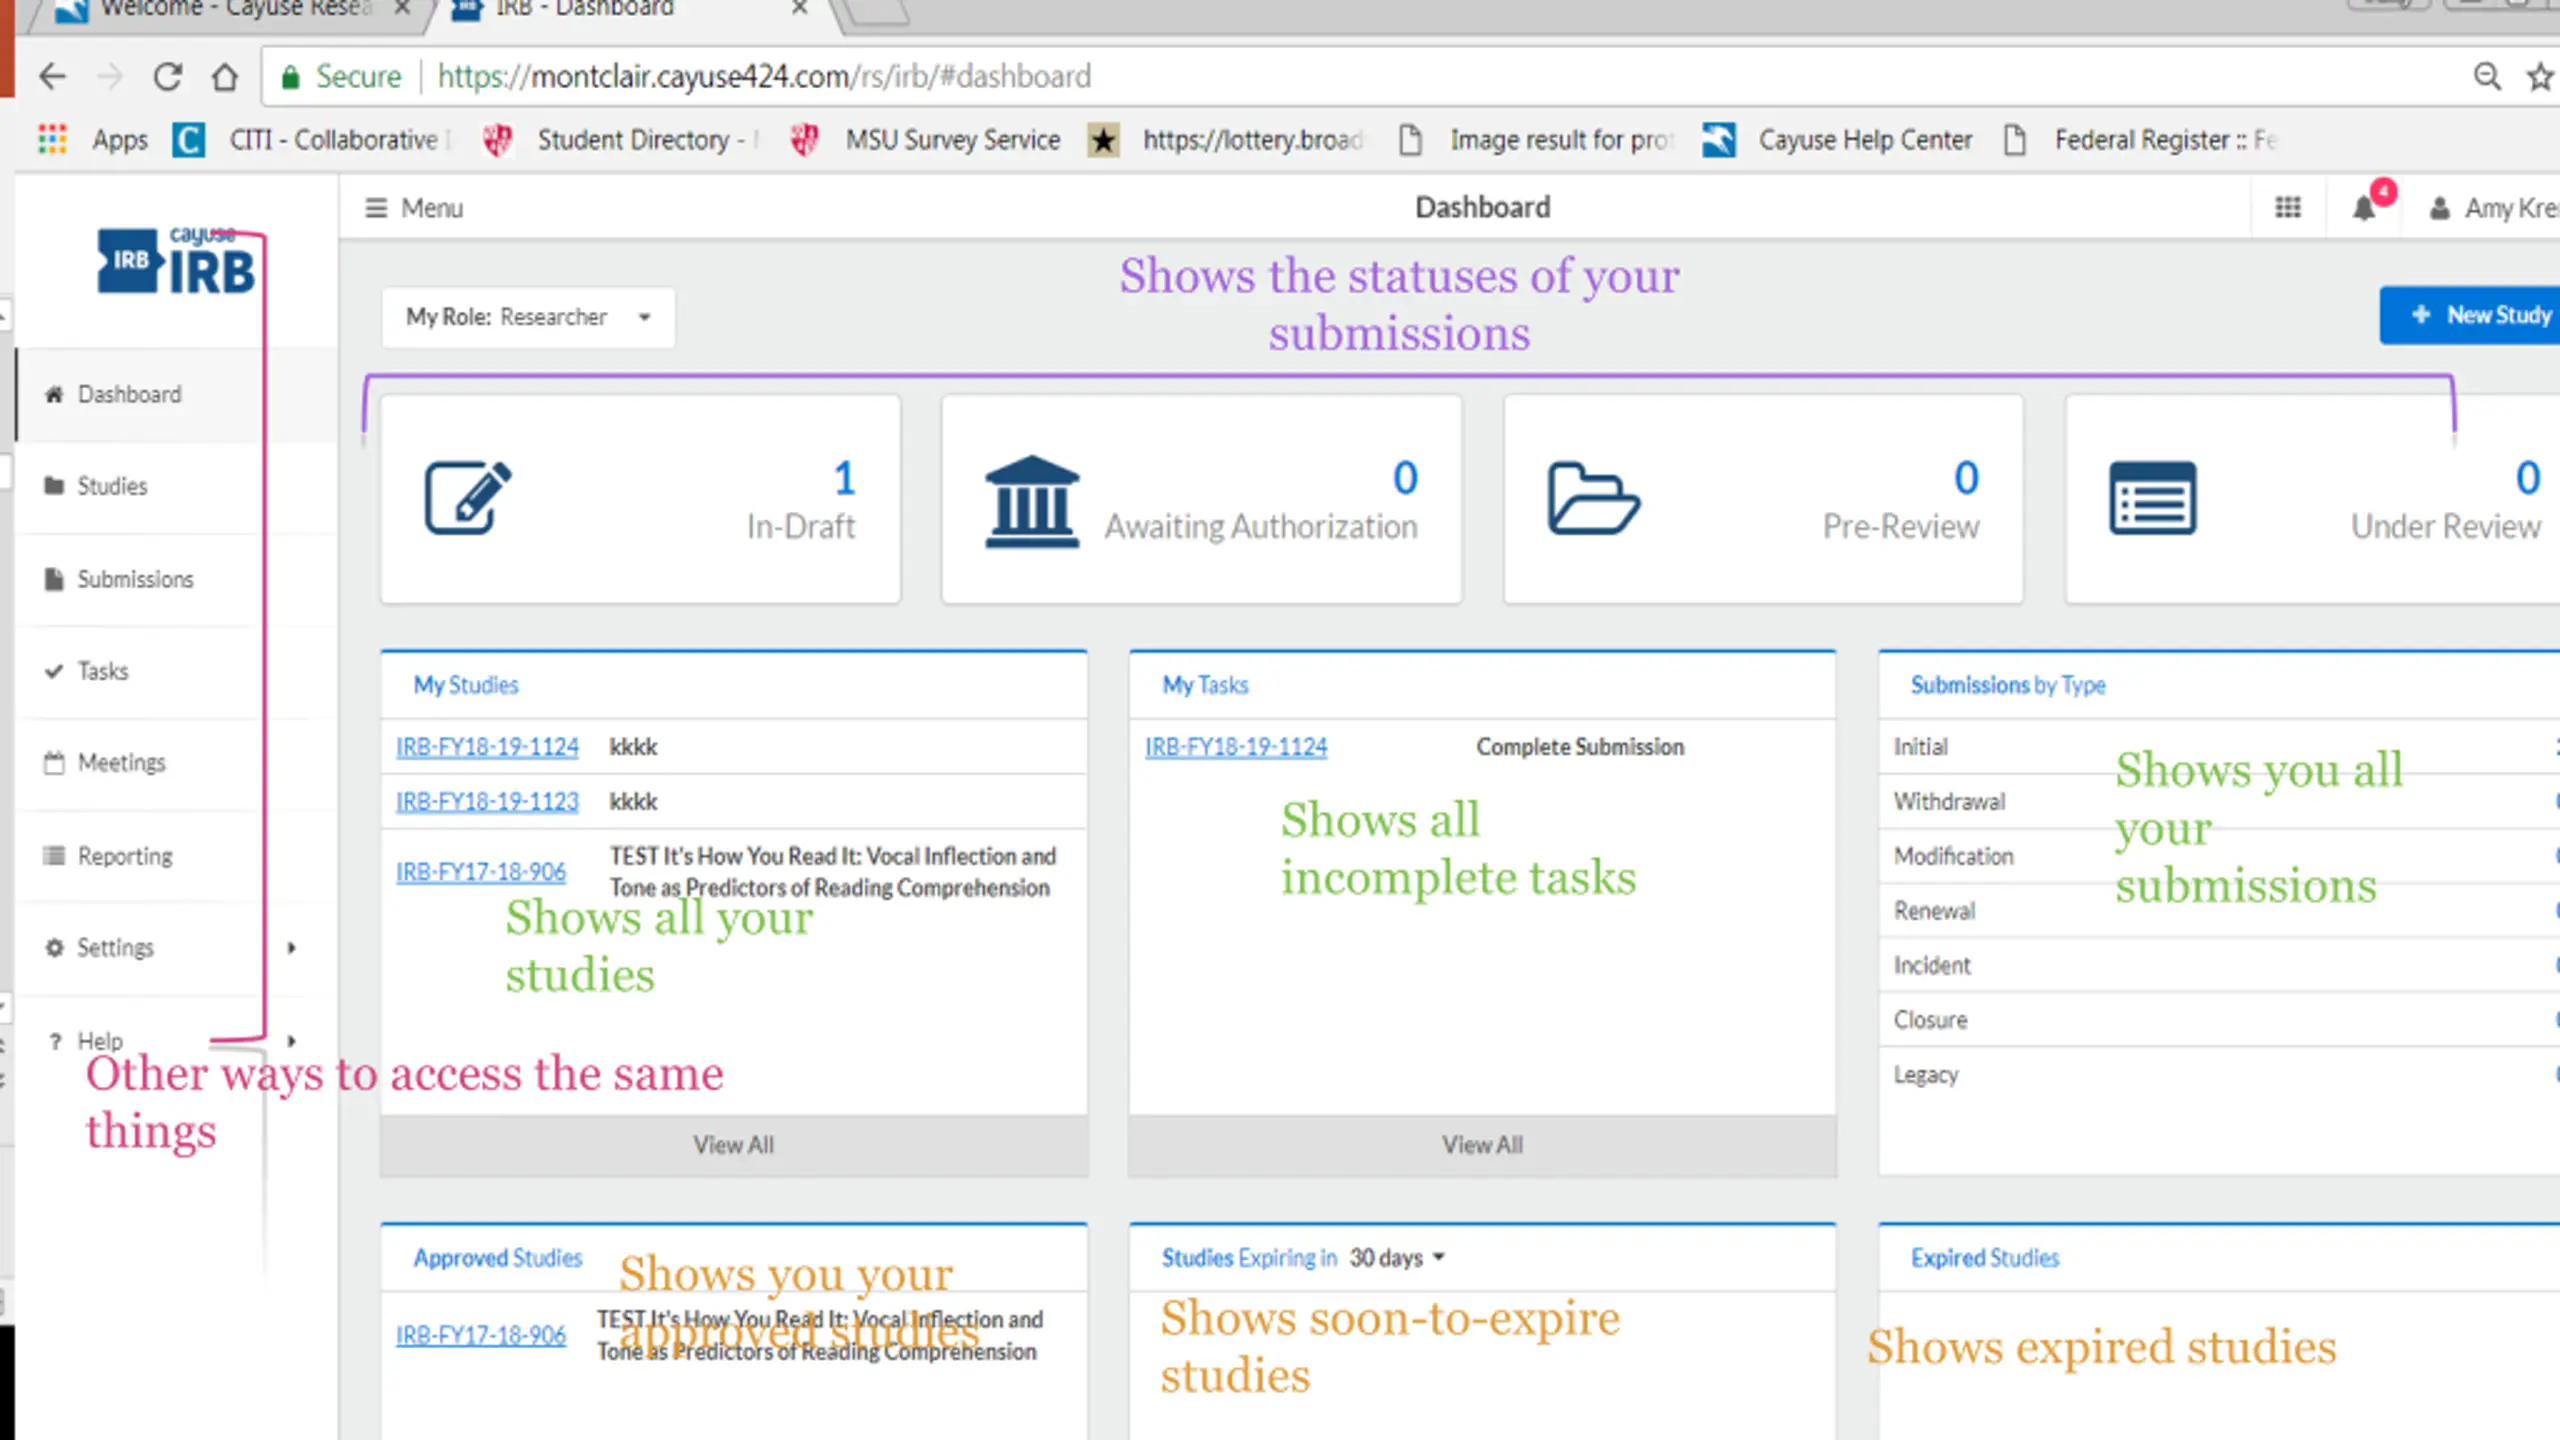Image resolution: width=2560 pixels, height=1440 pixels.
Task: Click Initial submission type row
Action: point(2220,747)
